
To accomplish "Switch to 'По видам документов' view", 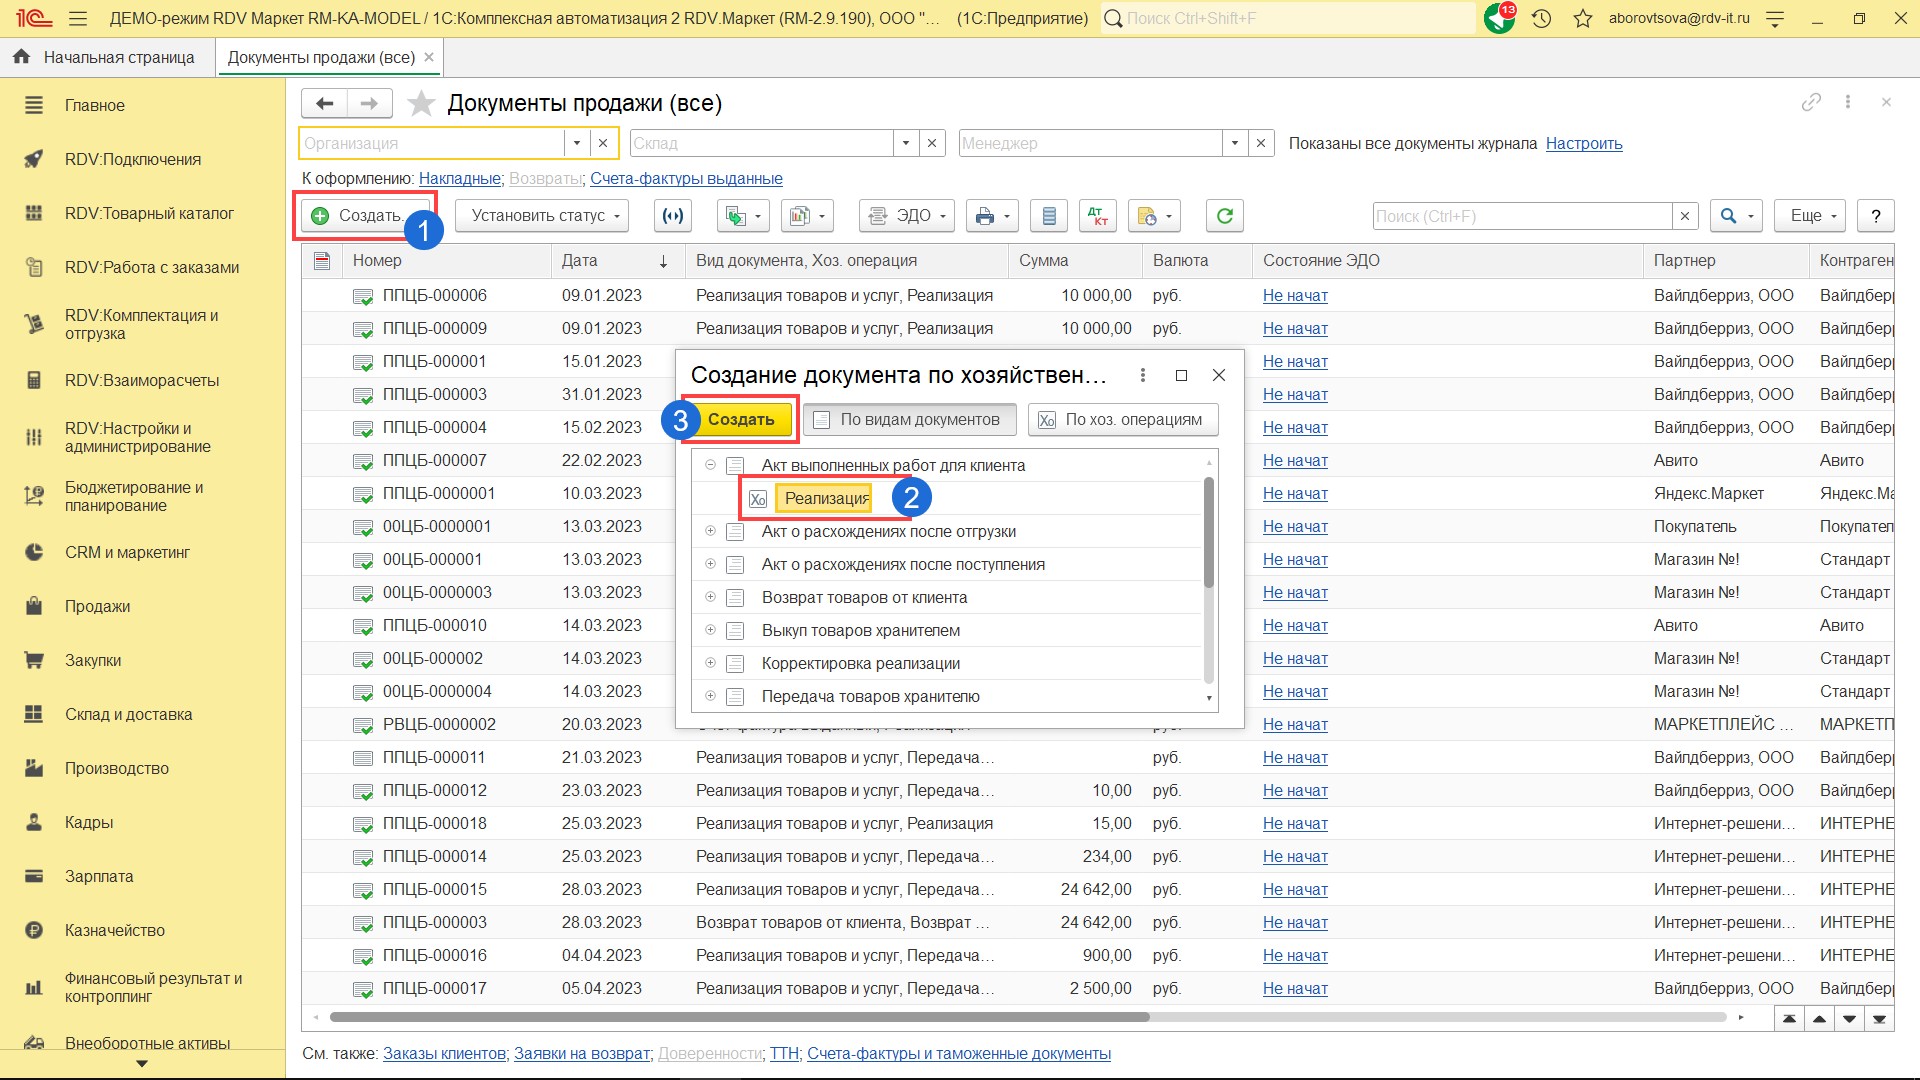I will point(908,420).
